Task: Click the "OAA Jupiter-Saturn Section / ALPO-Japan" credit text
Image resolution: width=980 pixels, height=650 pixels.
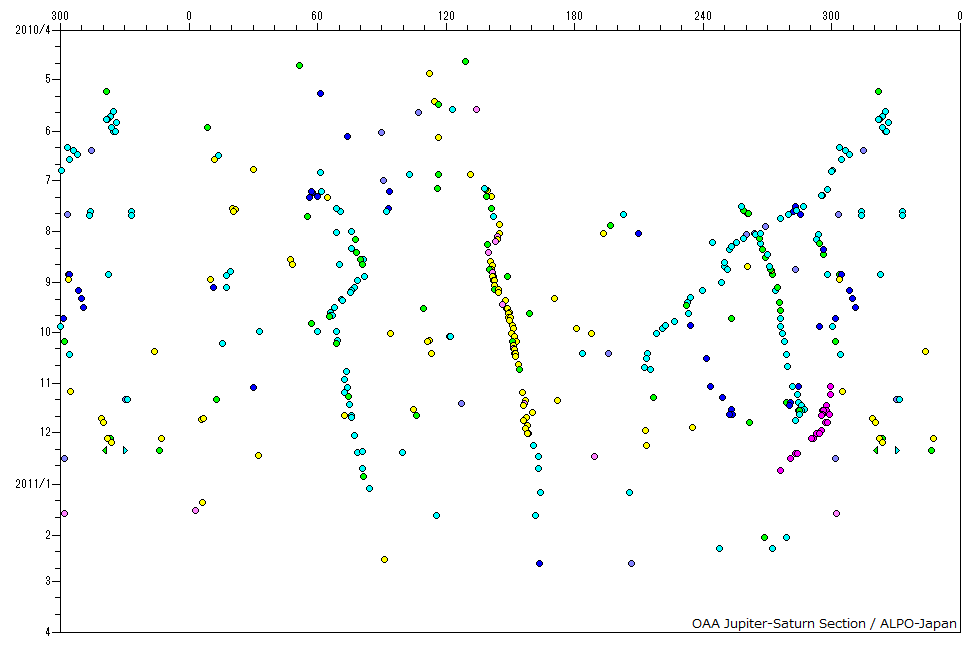Action: [x=824, y=623]
